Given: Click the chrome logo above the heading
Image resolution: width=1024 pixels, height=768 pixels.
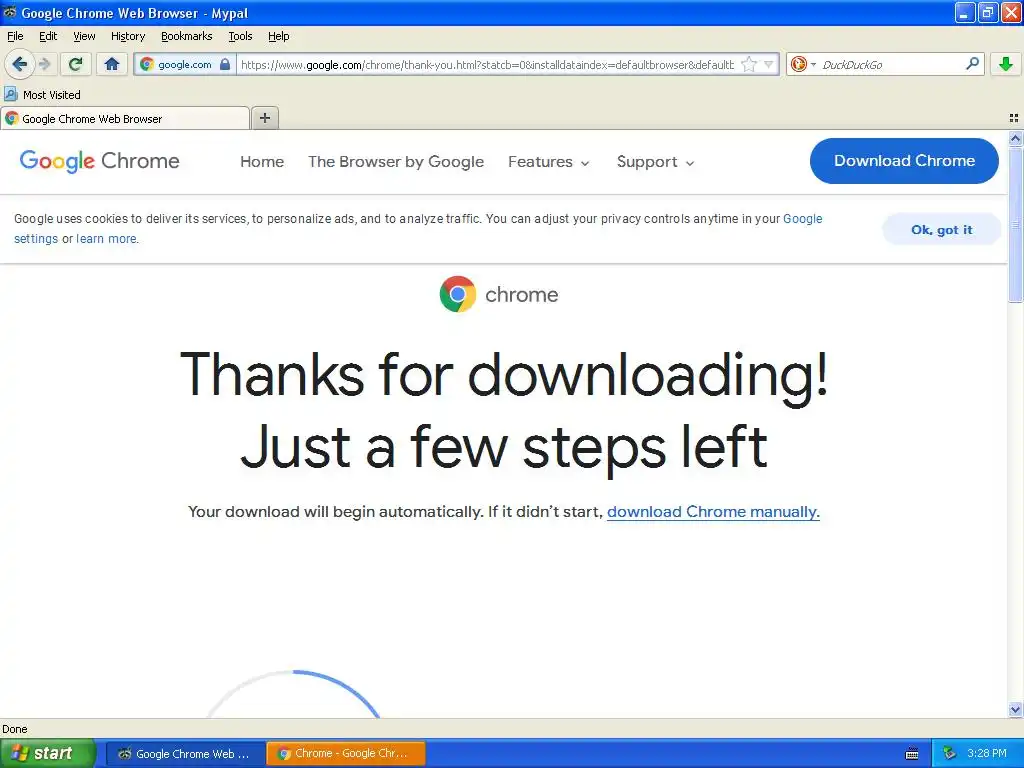Looking at the screenshot, I should (x=499, y=295).
